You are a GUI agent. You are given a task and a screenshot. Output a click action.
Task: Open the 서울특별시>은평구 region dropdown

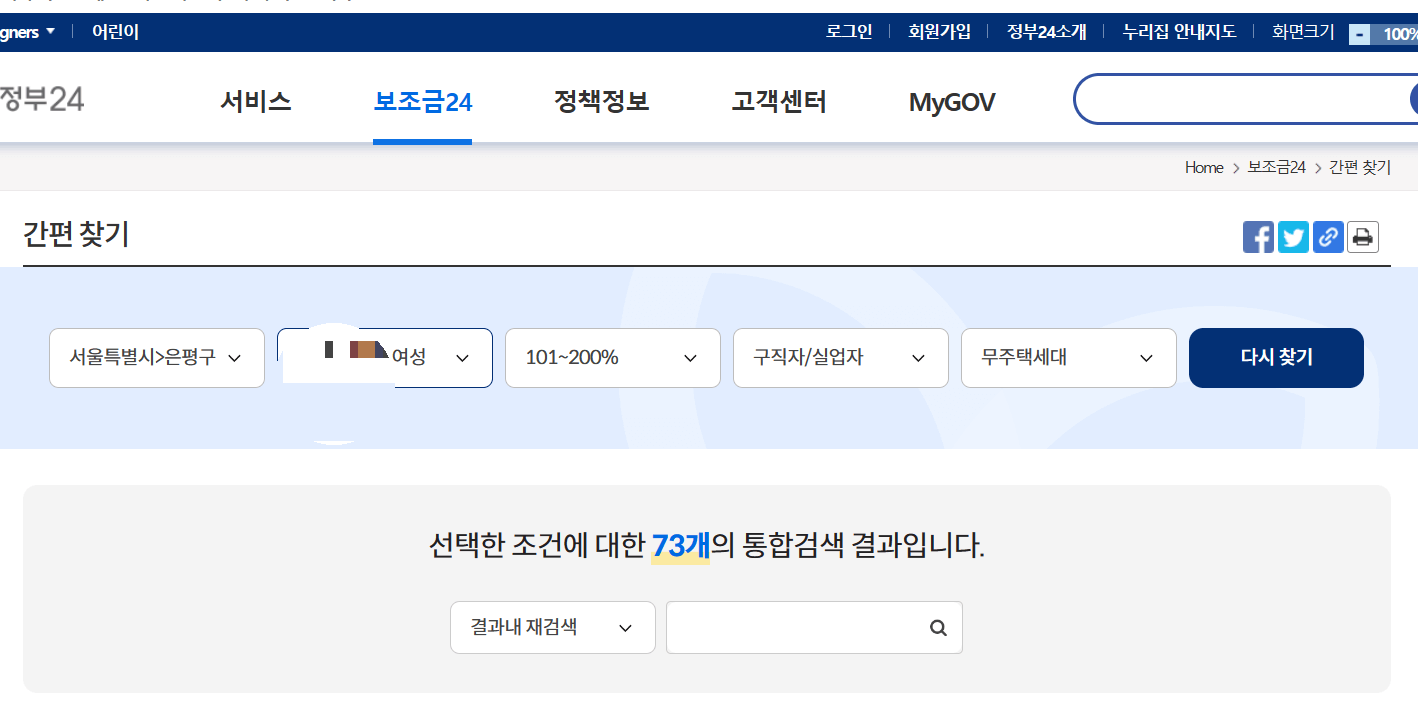pos(156,357)
